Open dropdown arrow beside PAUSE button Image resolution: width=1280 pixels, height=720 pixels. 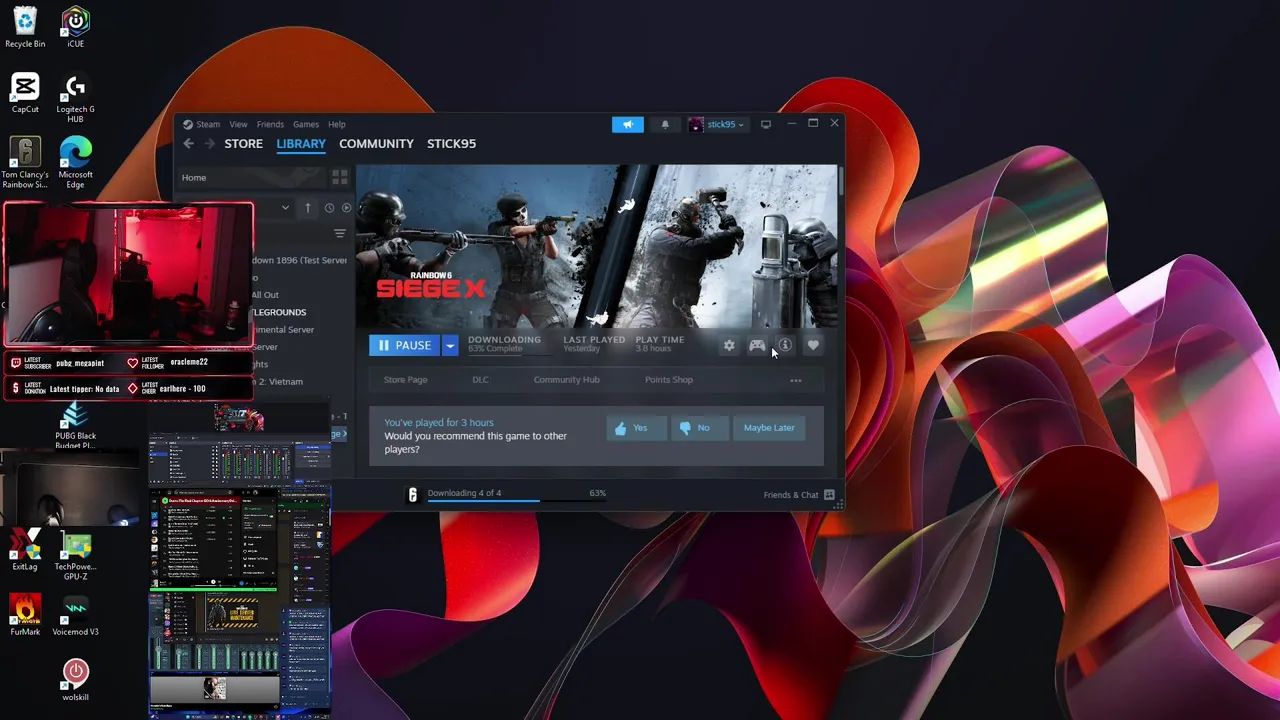pyautogui.click(x=450, y=345)
